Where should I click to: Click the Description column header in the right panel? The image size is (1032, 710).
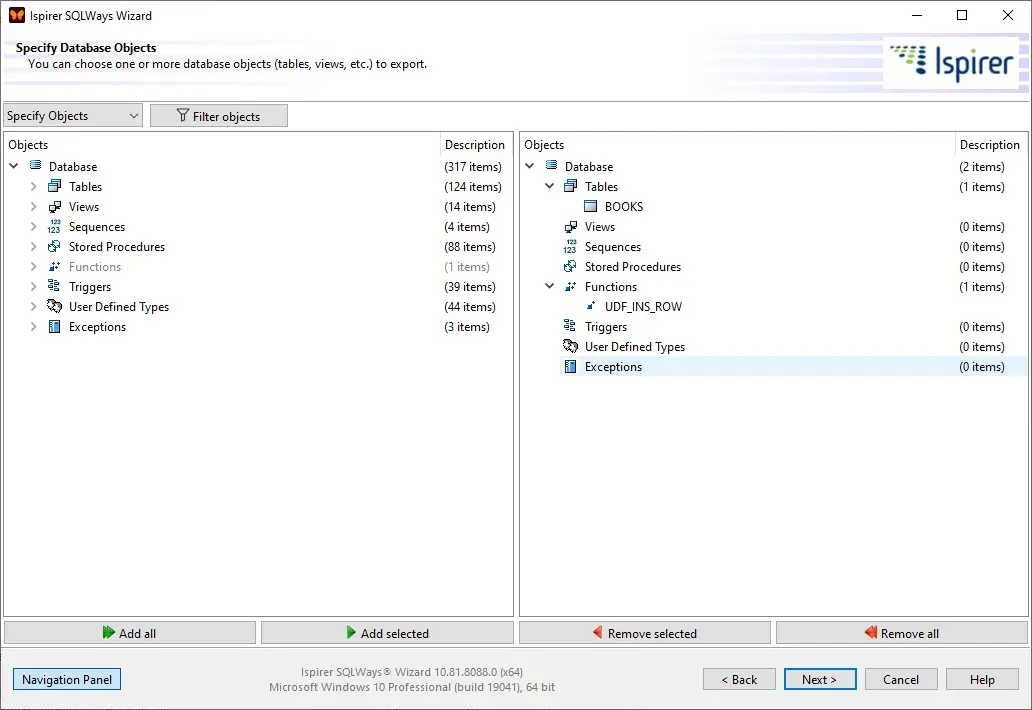tap(989, 145)
